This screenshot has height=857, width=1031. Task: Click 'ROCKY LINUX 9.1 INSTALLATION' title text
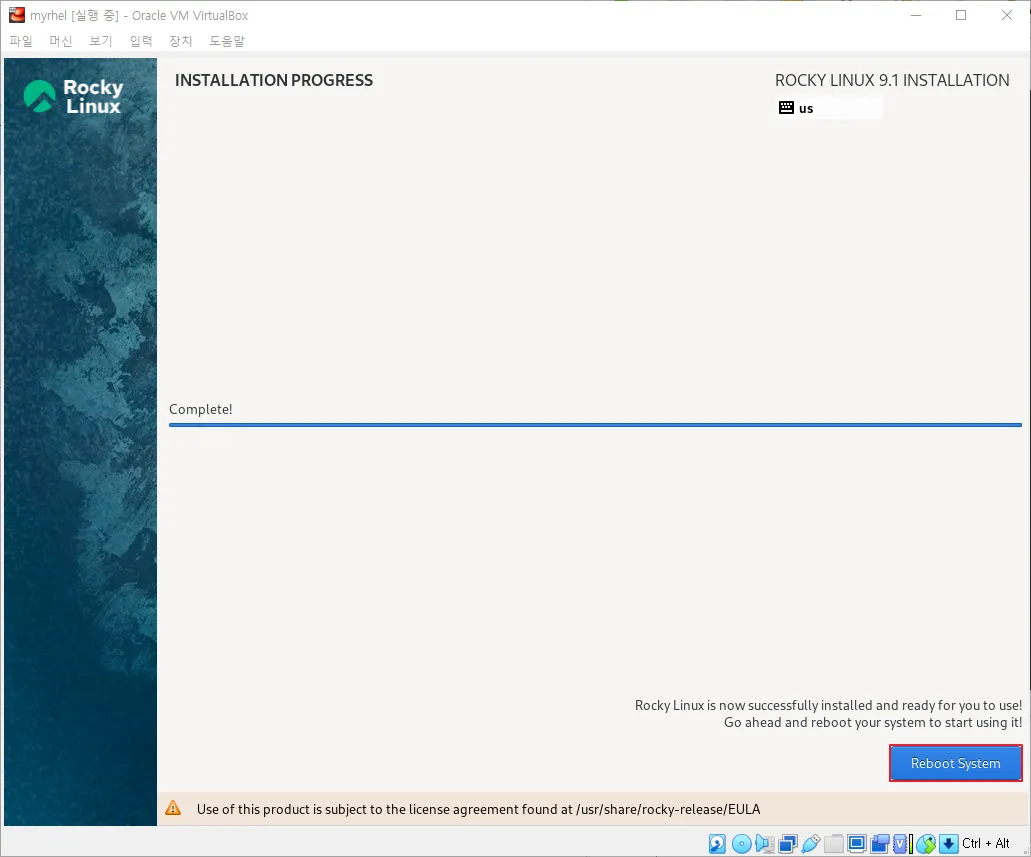[x=892, y=80]
